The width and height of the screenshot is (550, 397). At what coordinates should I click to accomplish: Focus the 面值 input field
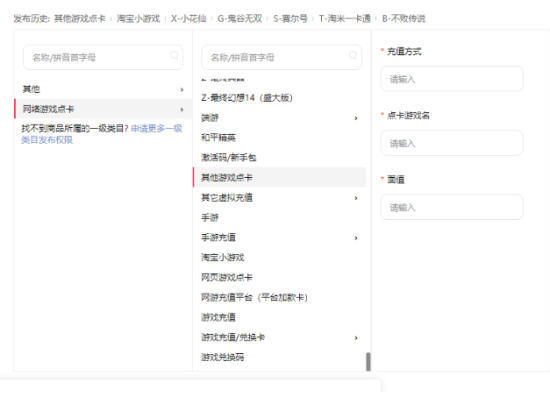[452, 207]
